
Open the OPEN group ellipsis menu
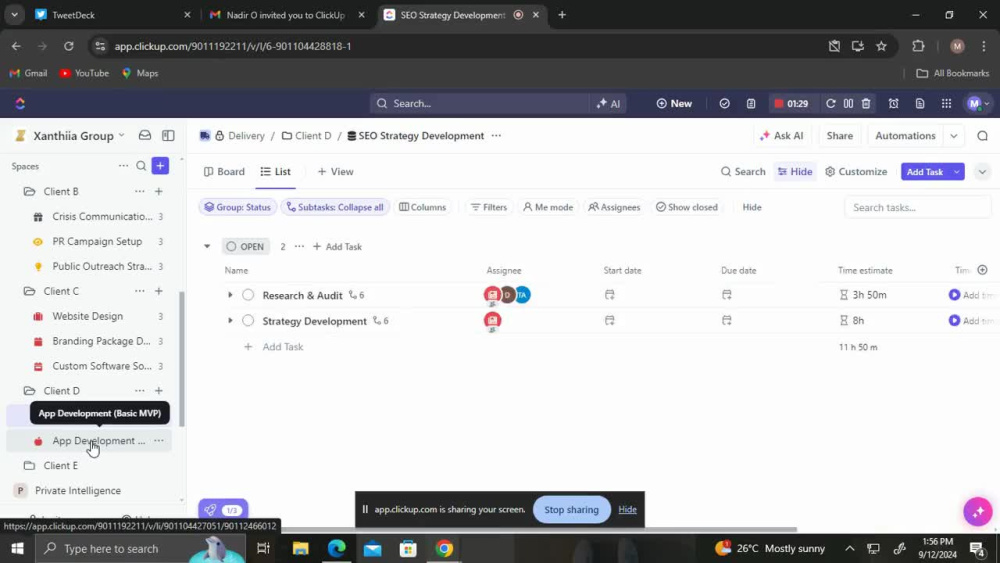pyautogui.click(x=299, y=247)
